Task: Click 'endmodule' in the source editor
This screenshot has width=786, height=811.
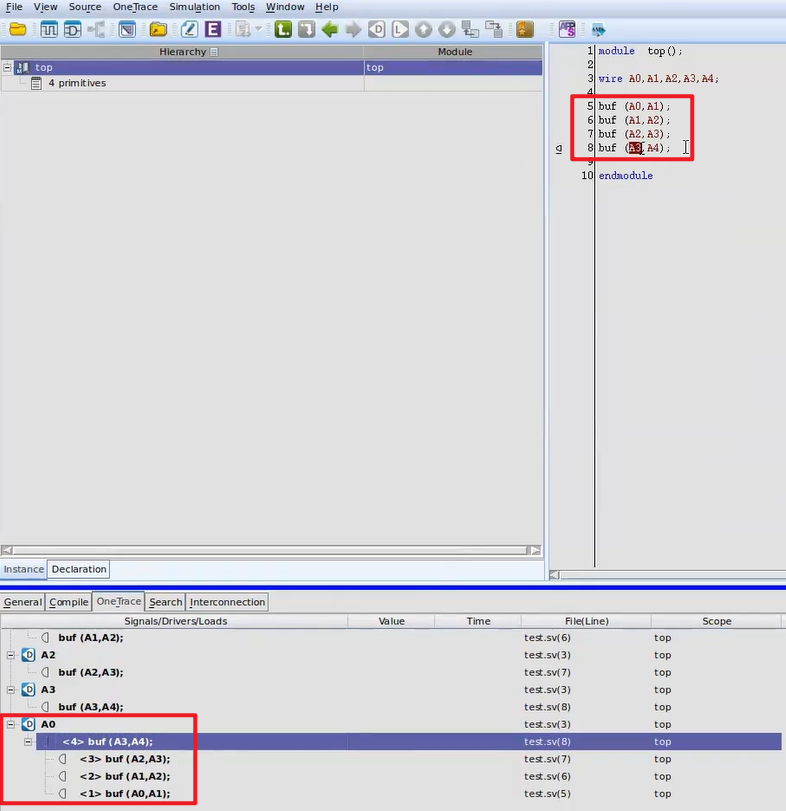Action: tap(626, 176)
